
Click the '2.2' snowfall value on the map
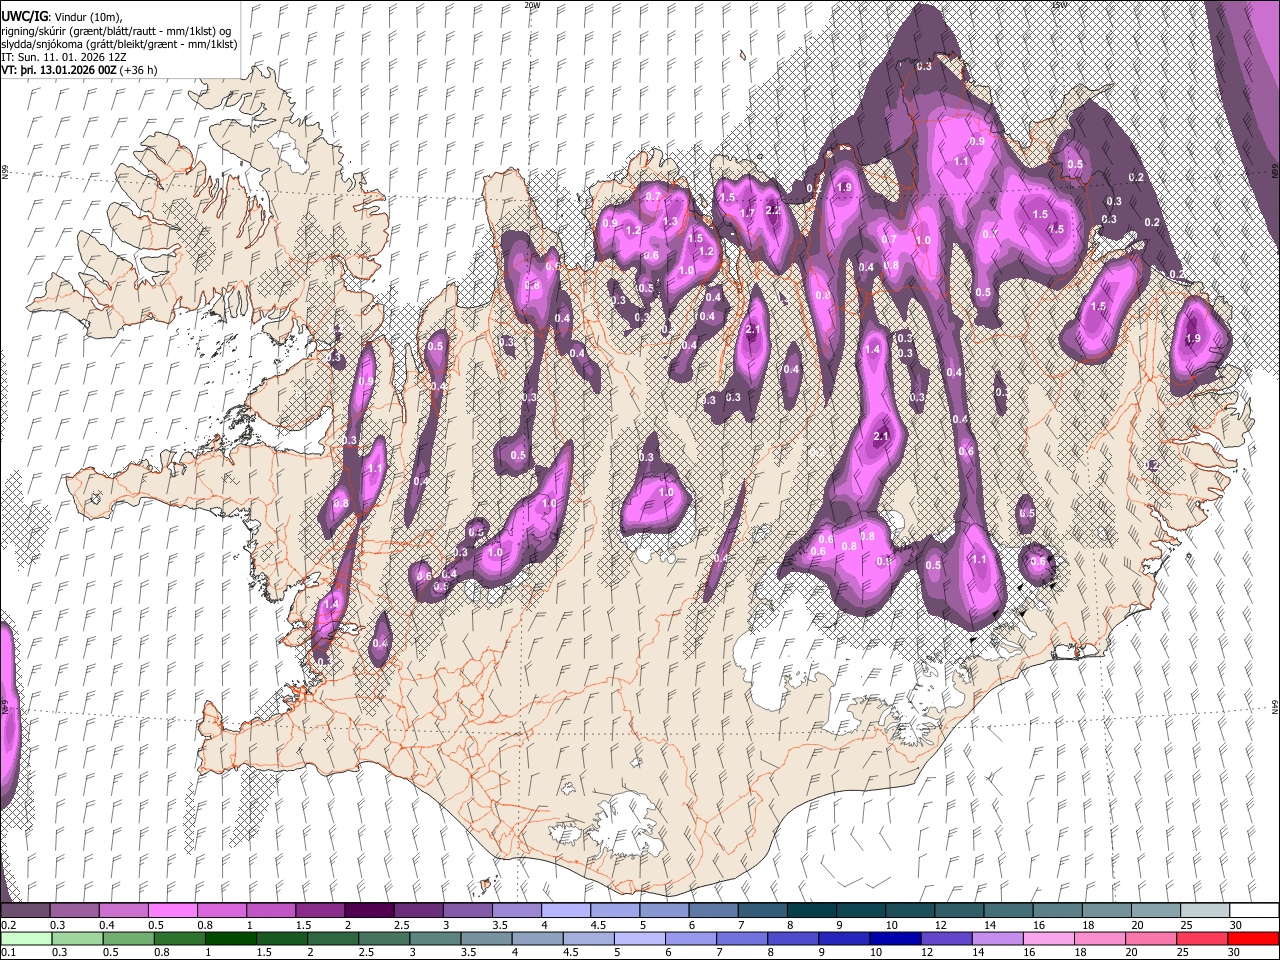(x=772, y=211)
